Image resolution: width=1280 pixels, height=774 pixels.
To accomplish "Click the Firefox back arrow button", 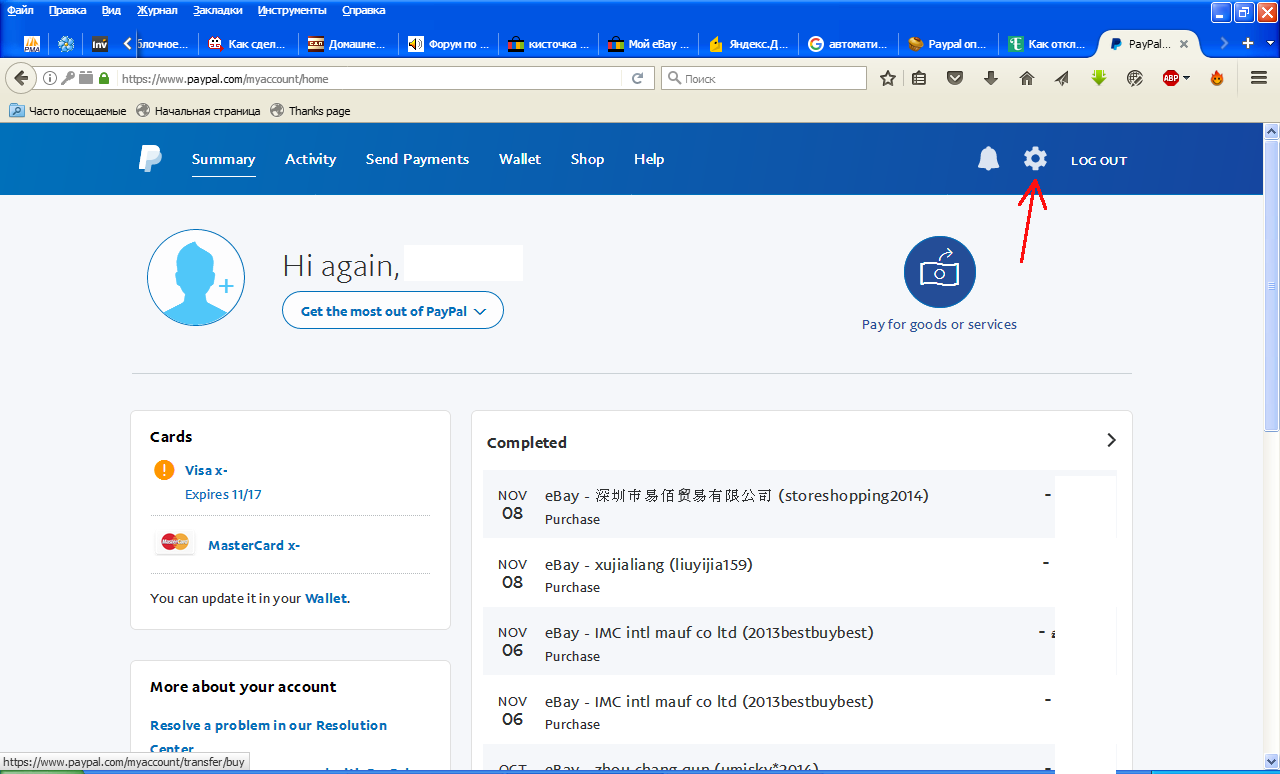I will point(21,78).
